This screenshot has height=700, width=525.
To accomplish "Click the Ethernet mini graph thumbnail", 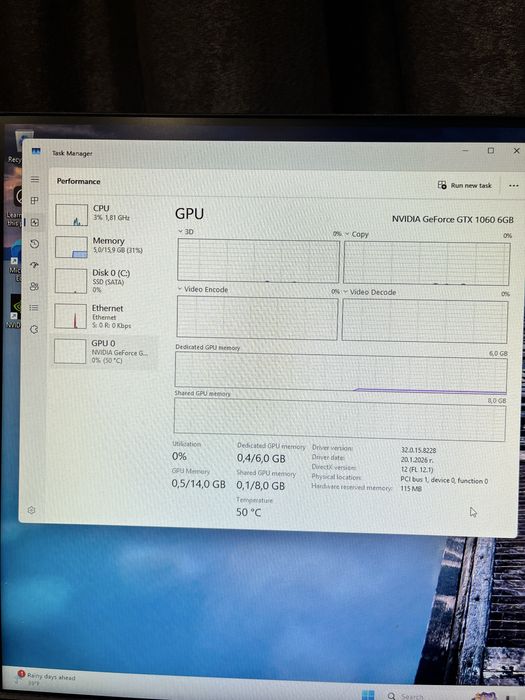I will pos(70,317).
